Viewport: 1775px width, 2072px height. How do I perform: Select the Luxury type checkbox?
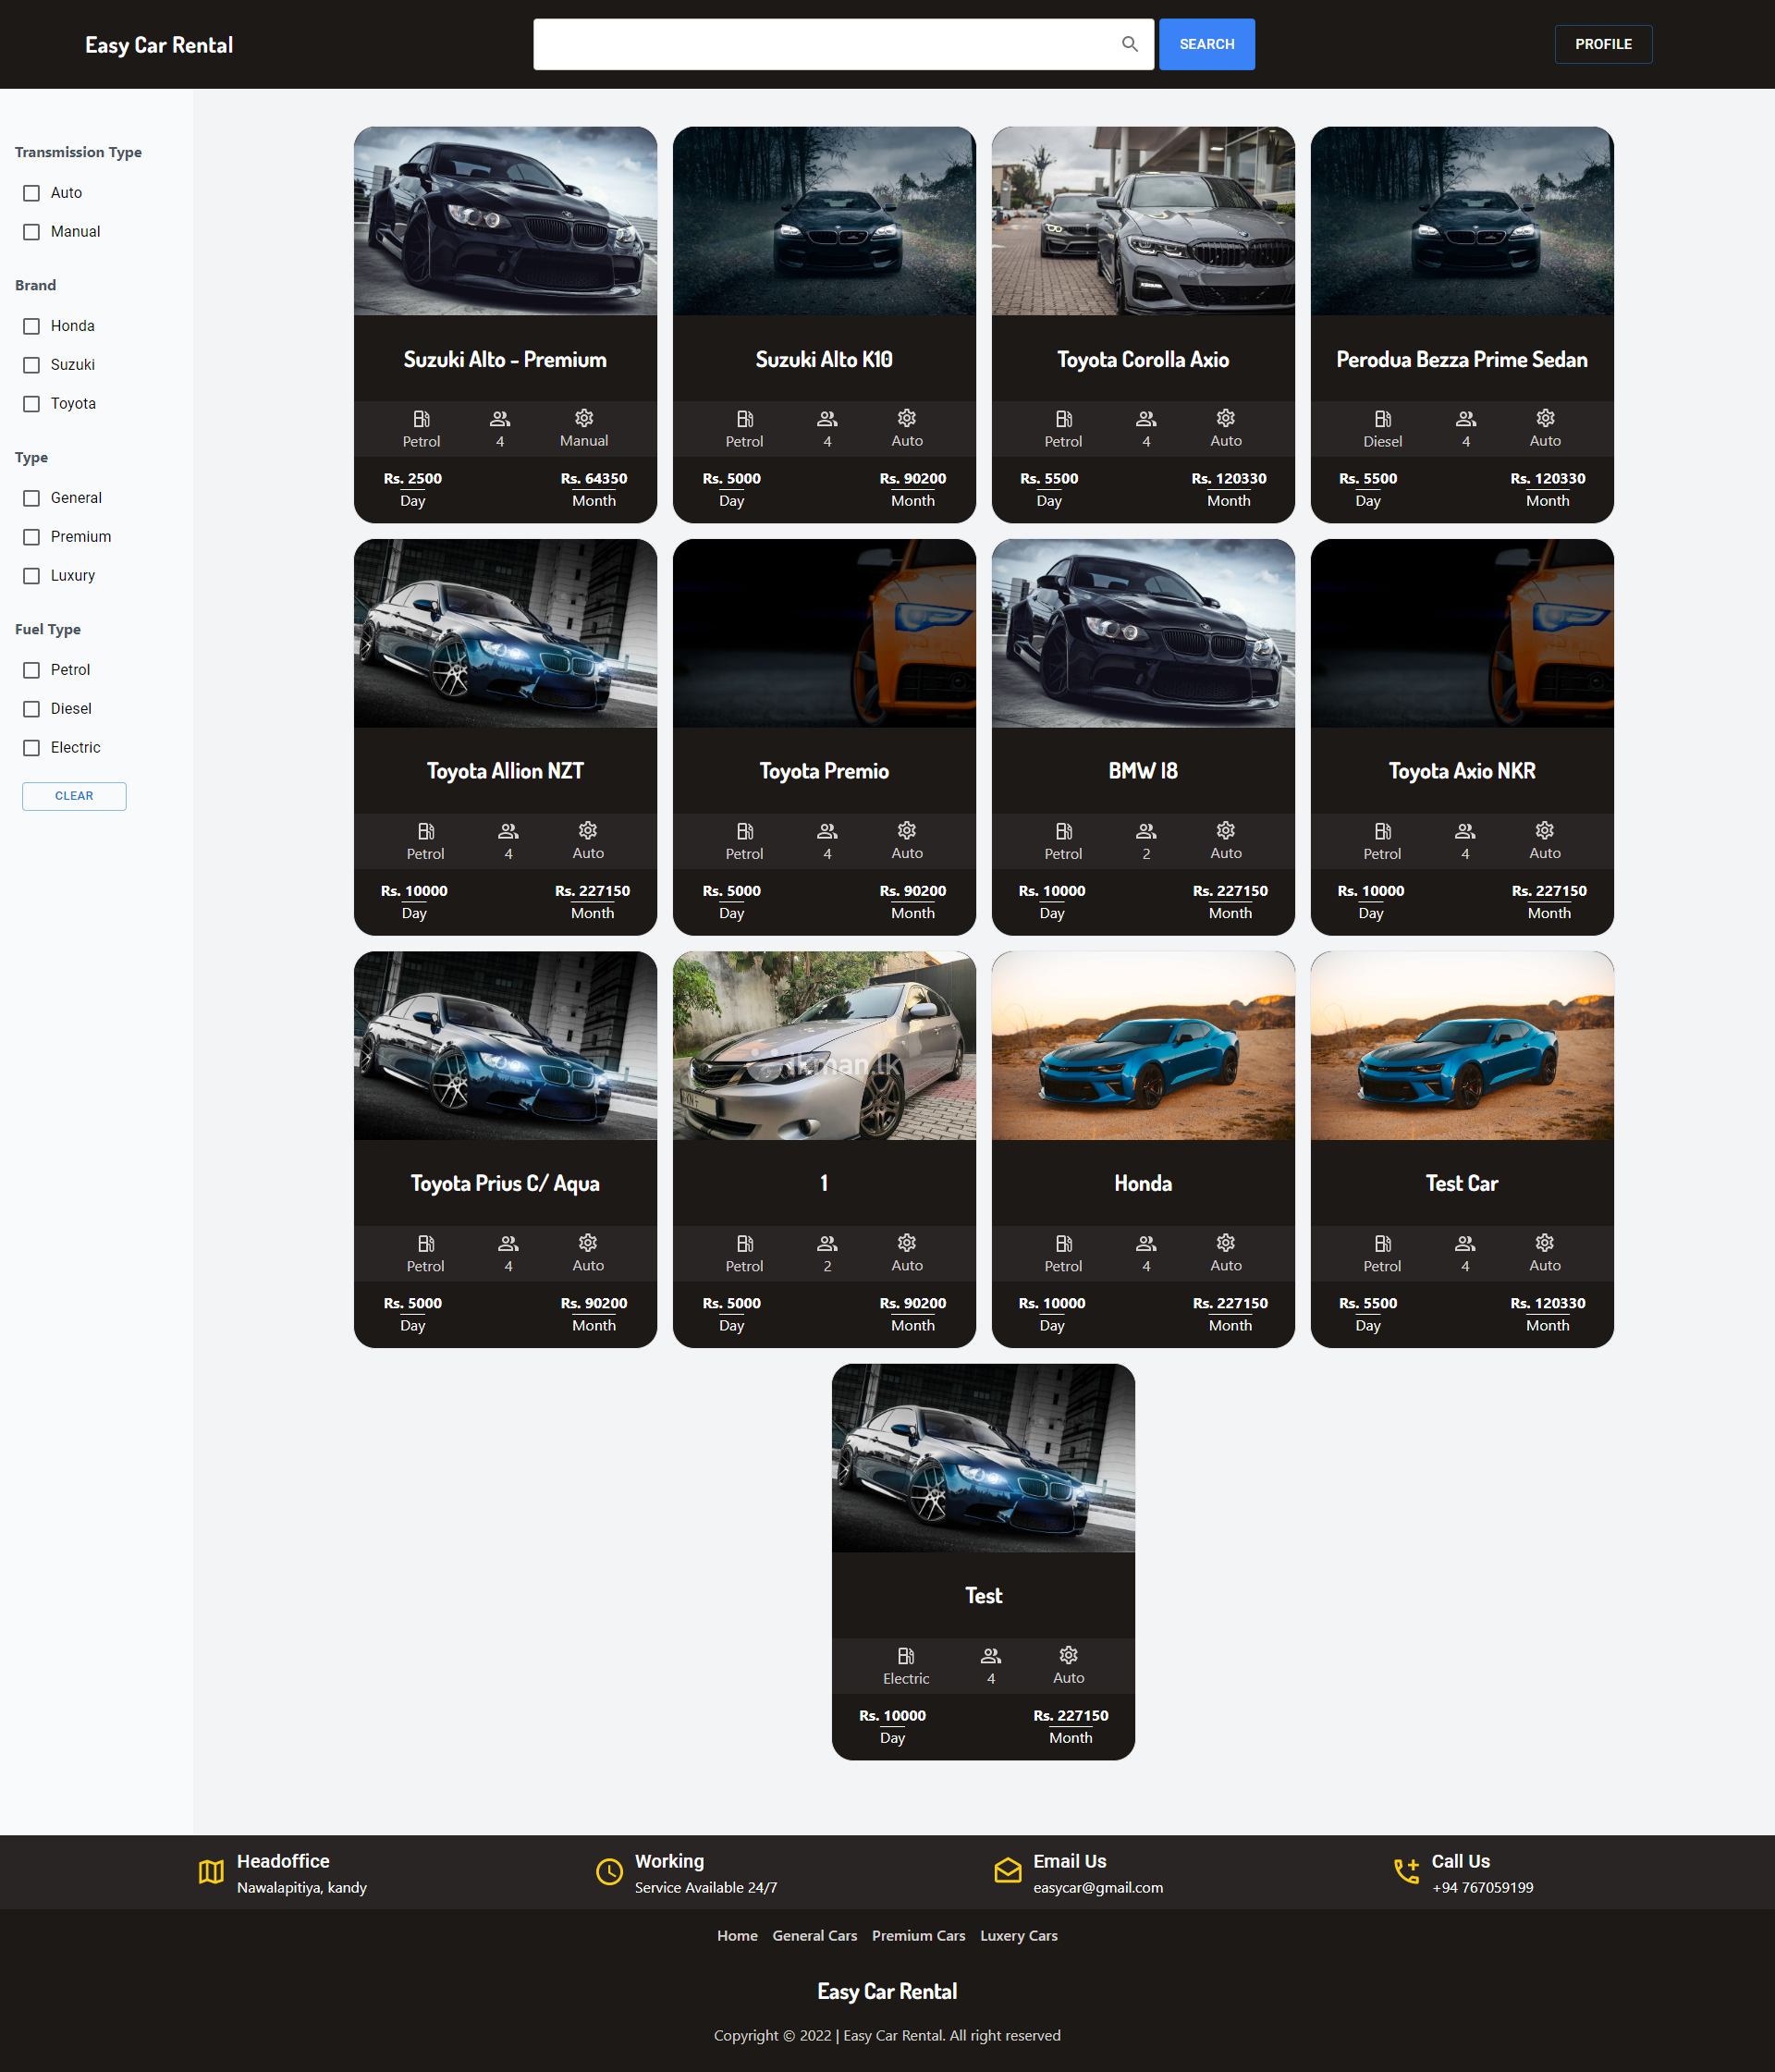(x=32, y=576)
